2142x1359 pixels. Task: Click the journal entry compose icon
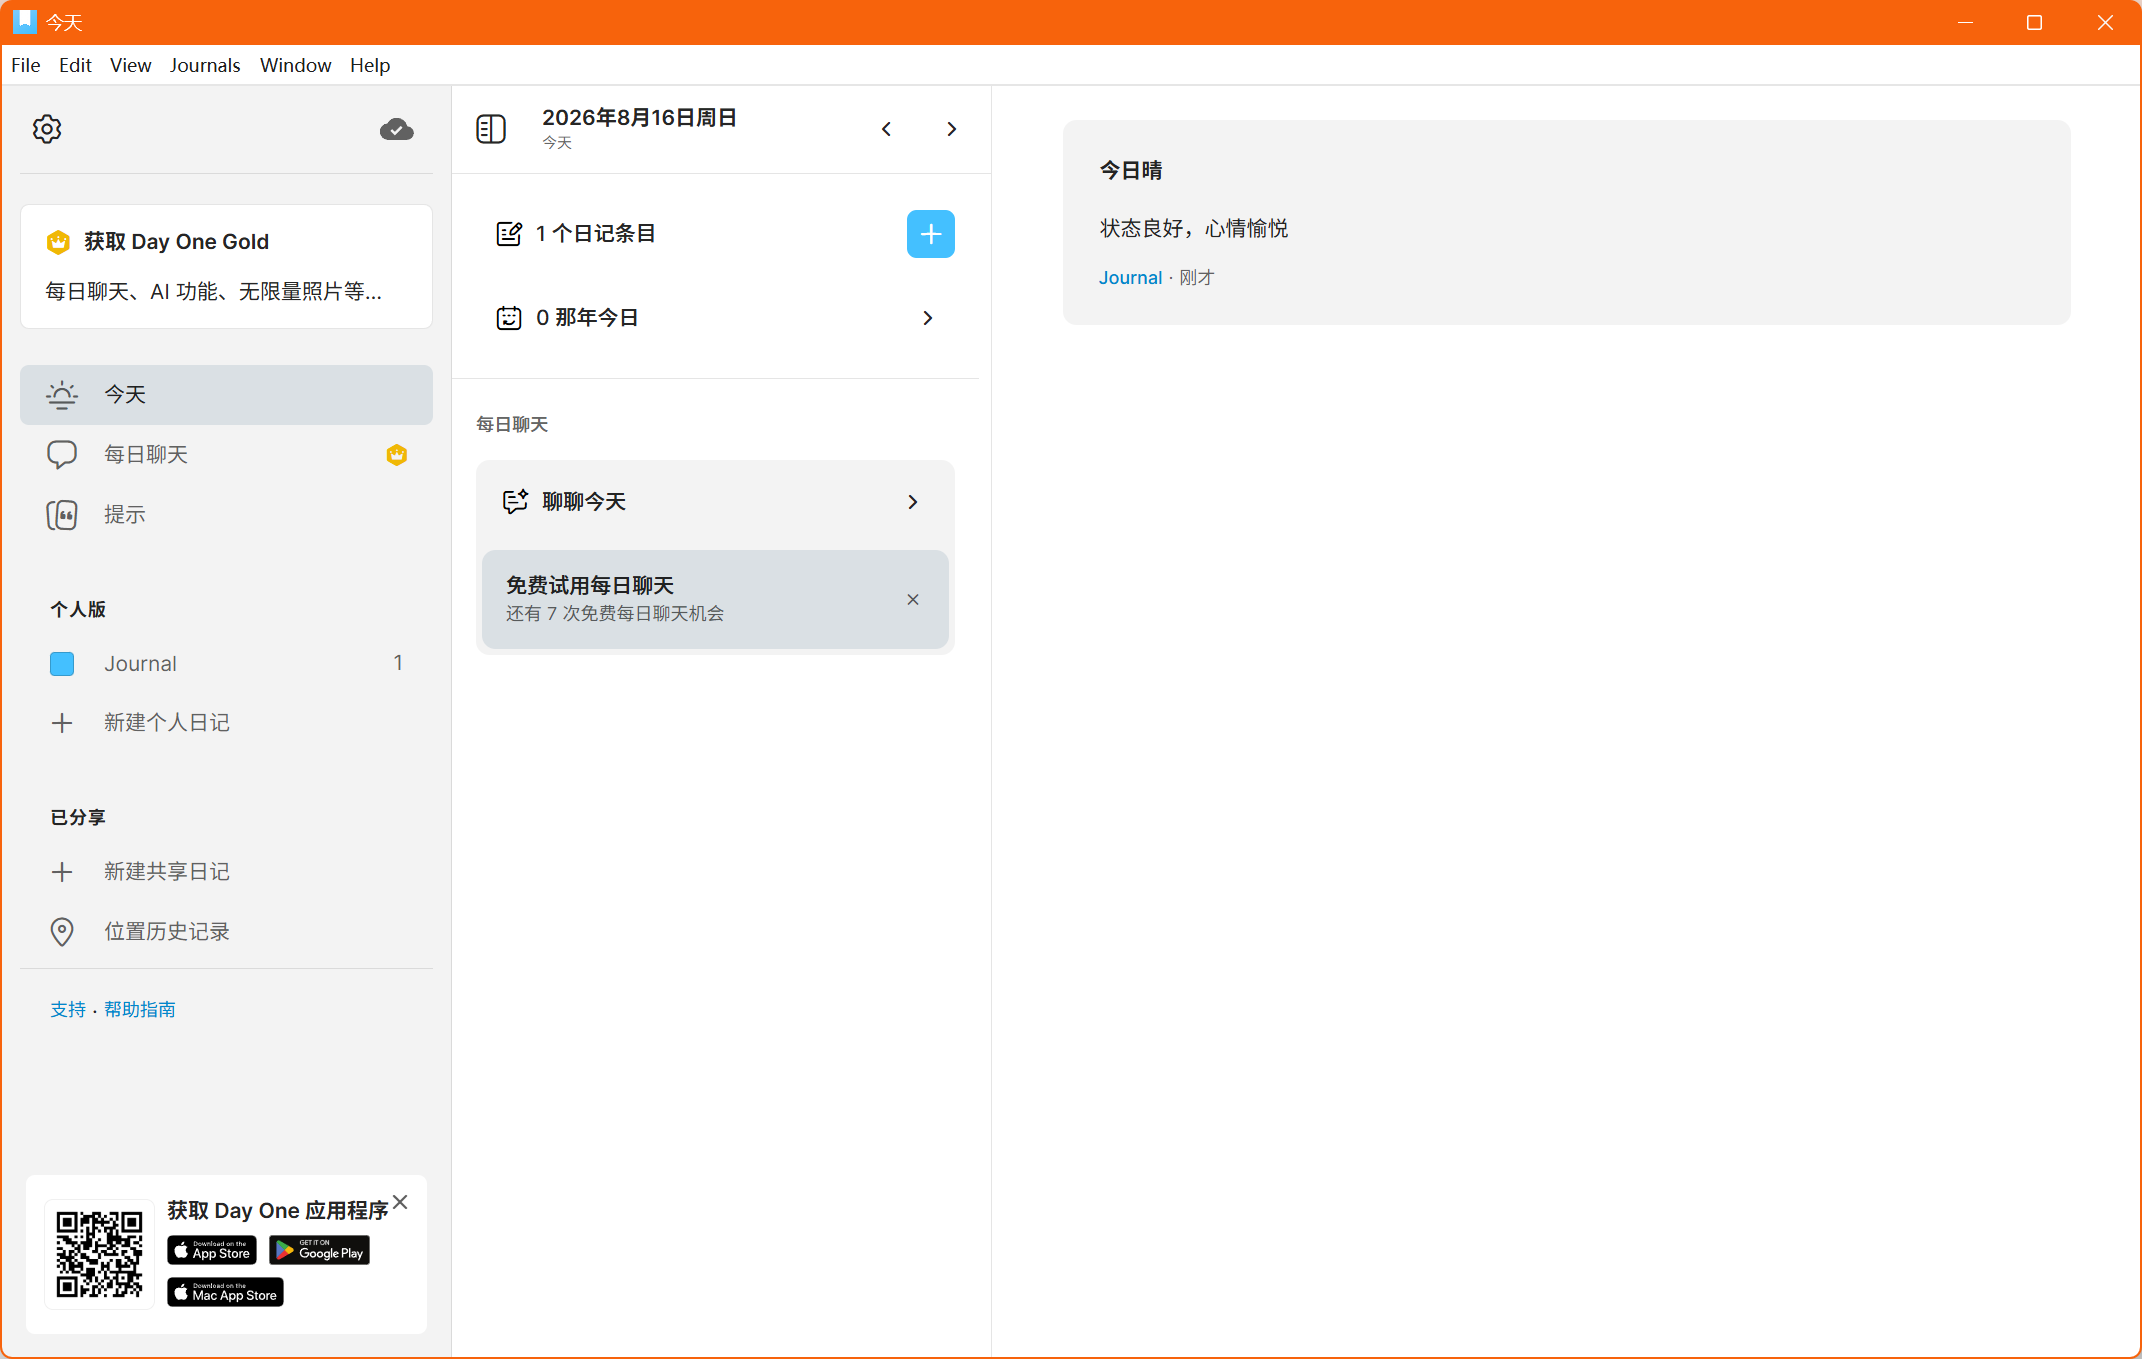pos(509,234)
